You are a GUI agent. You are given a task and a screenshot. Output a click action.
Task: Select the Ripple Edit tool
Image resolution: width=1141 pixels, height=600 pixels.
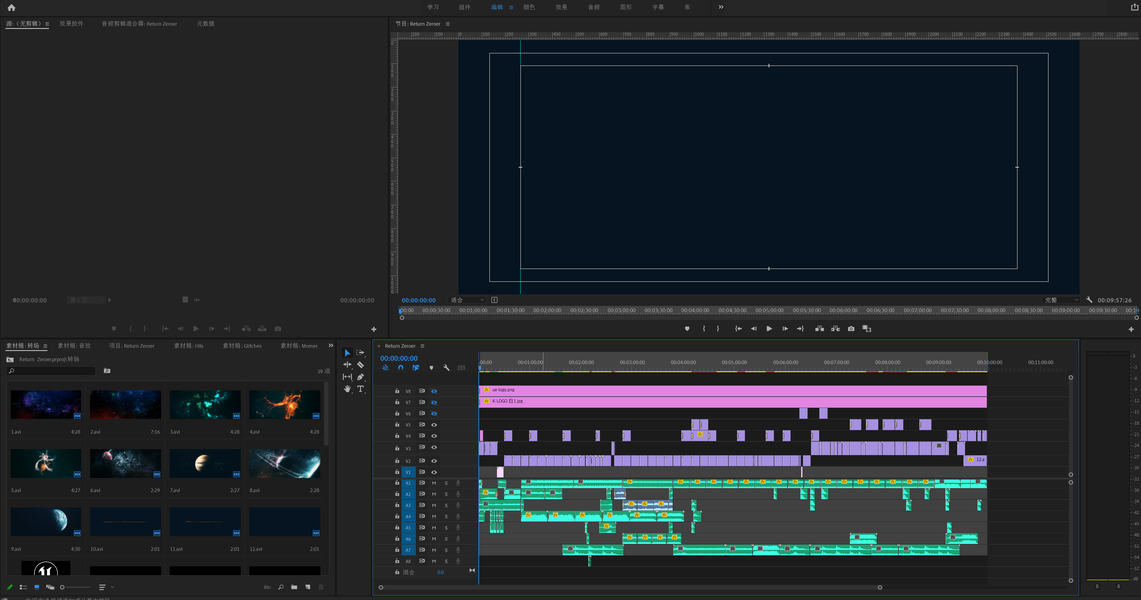(x=347, y=365)
